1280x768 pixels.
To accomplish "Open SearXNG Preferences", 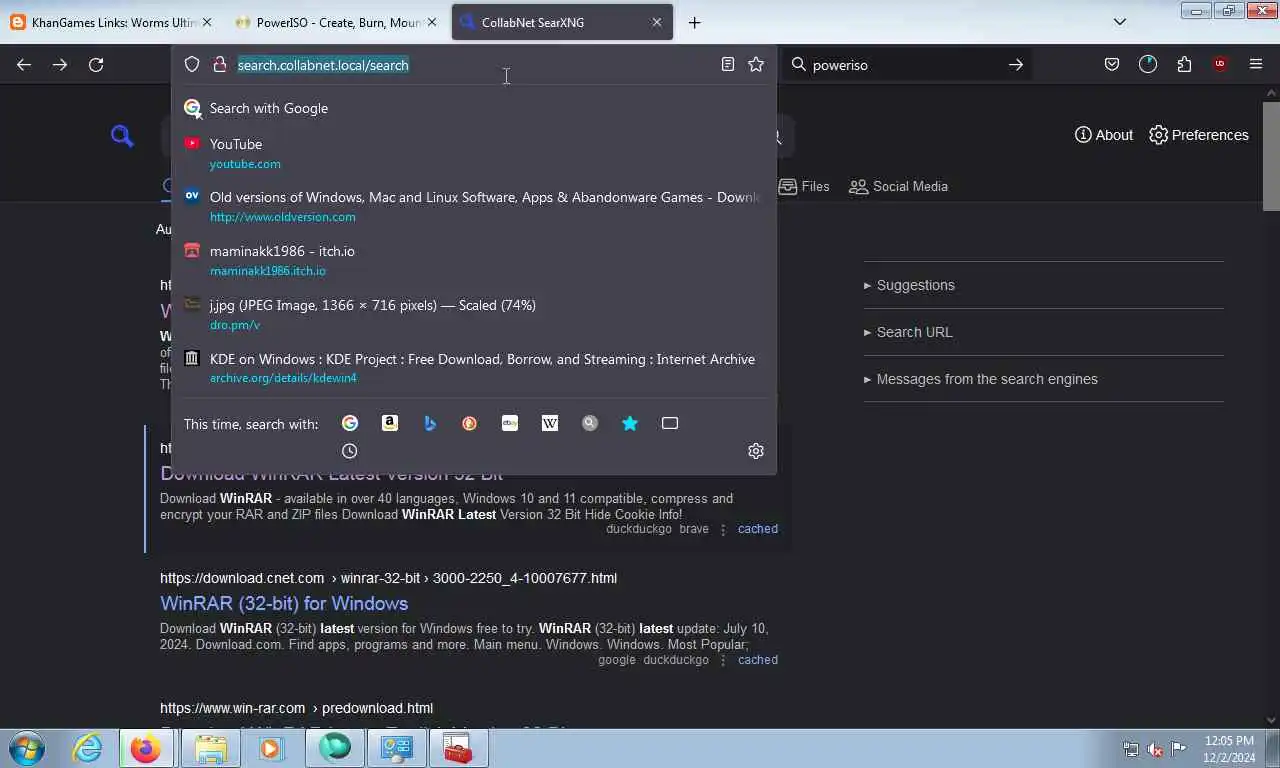I will [1199, 135].
